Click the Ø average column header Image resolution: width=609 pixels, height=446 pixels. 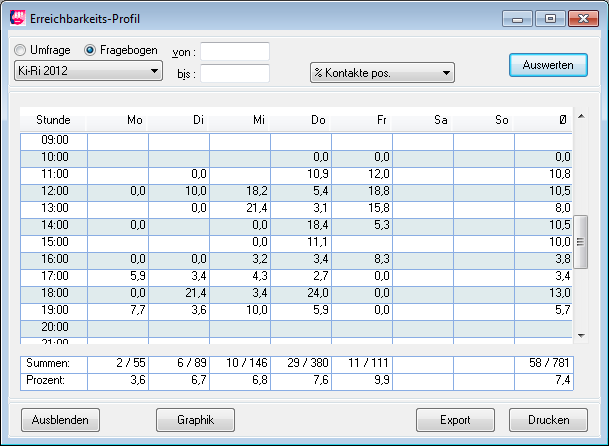(x=563, y=119)
